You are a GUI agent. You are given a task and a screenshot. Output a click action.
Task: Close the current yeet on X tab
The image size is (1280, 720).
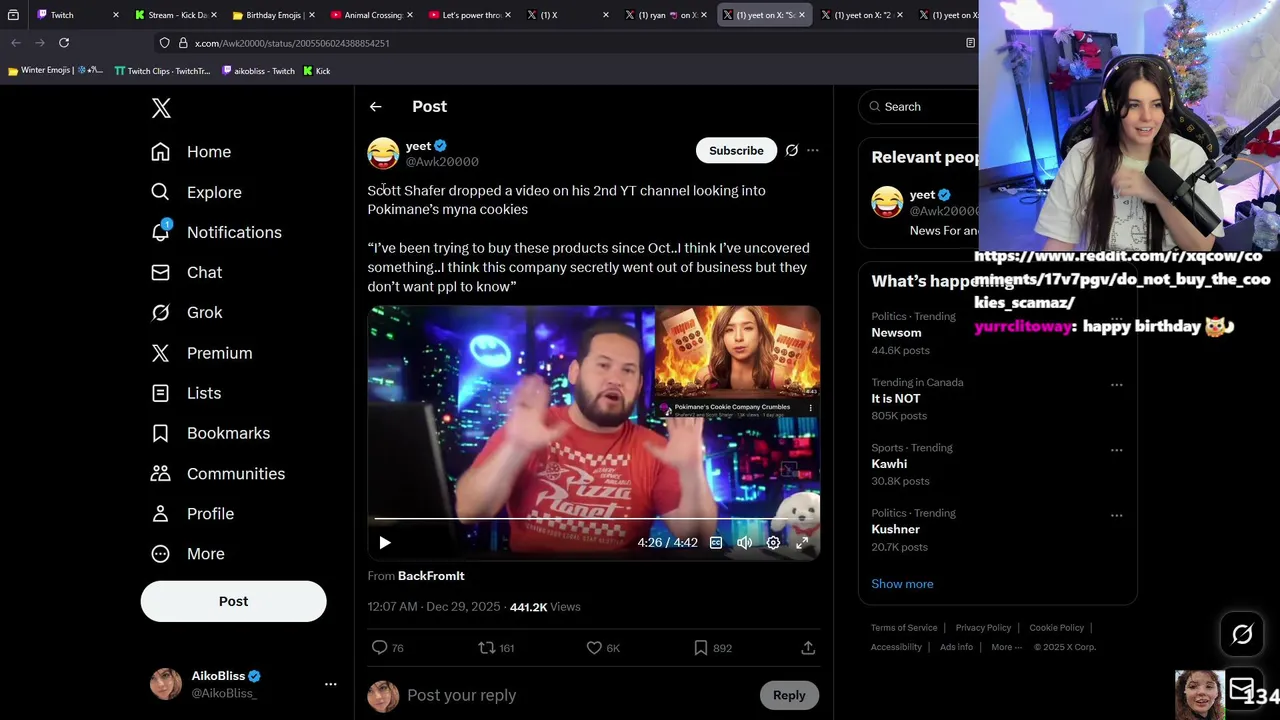[x=802, y=15]
